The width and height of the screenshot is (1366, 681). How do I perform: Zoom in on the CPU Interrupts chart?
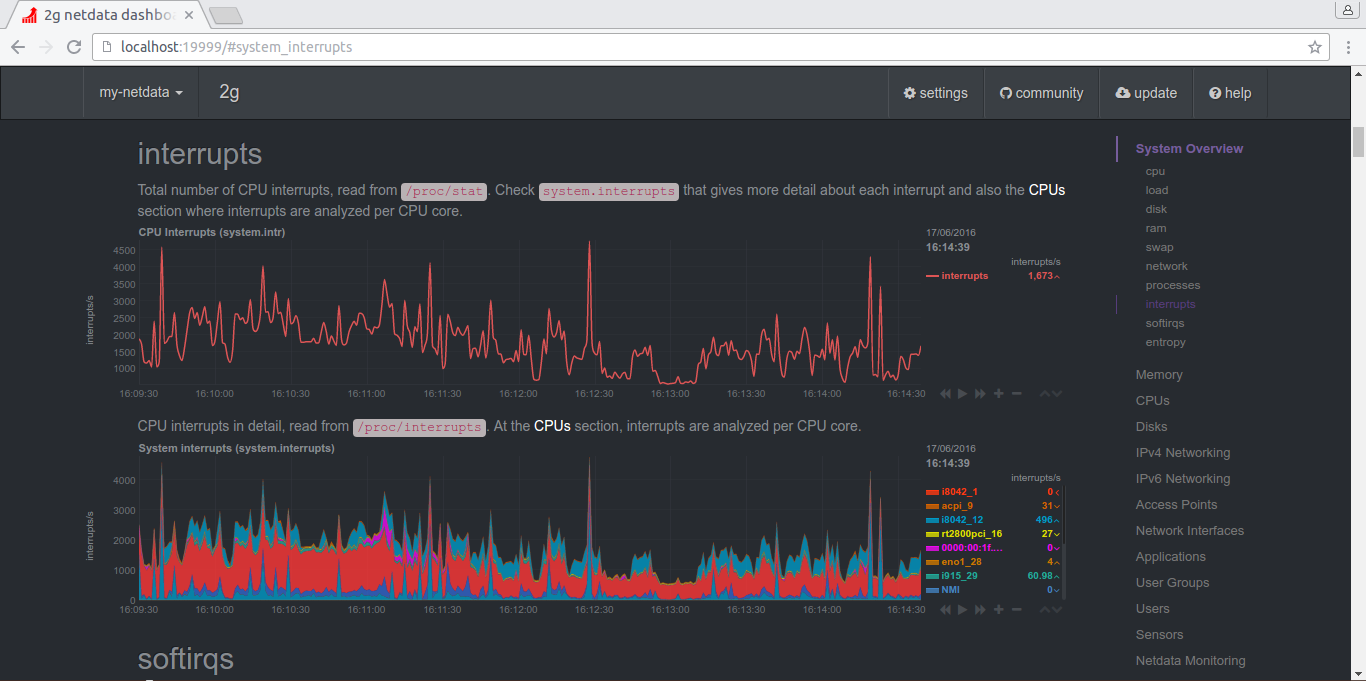point(998,394)
